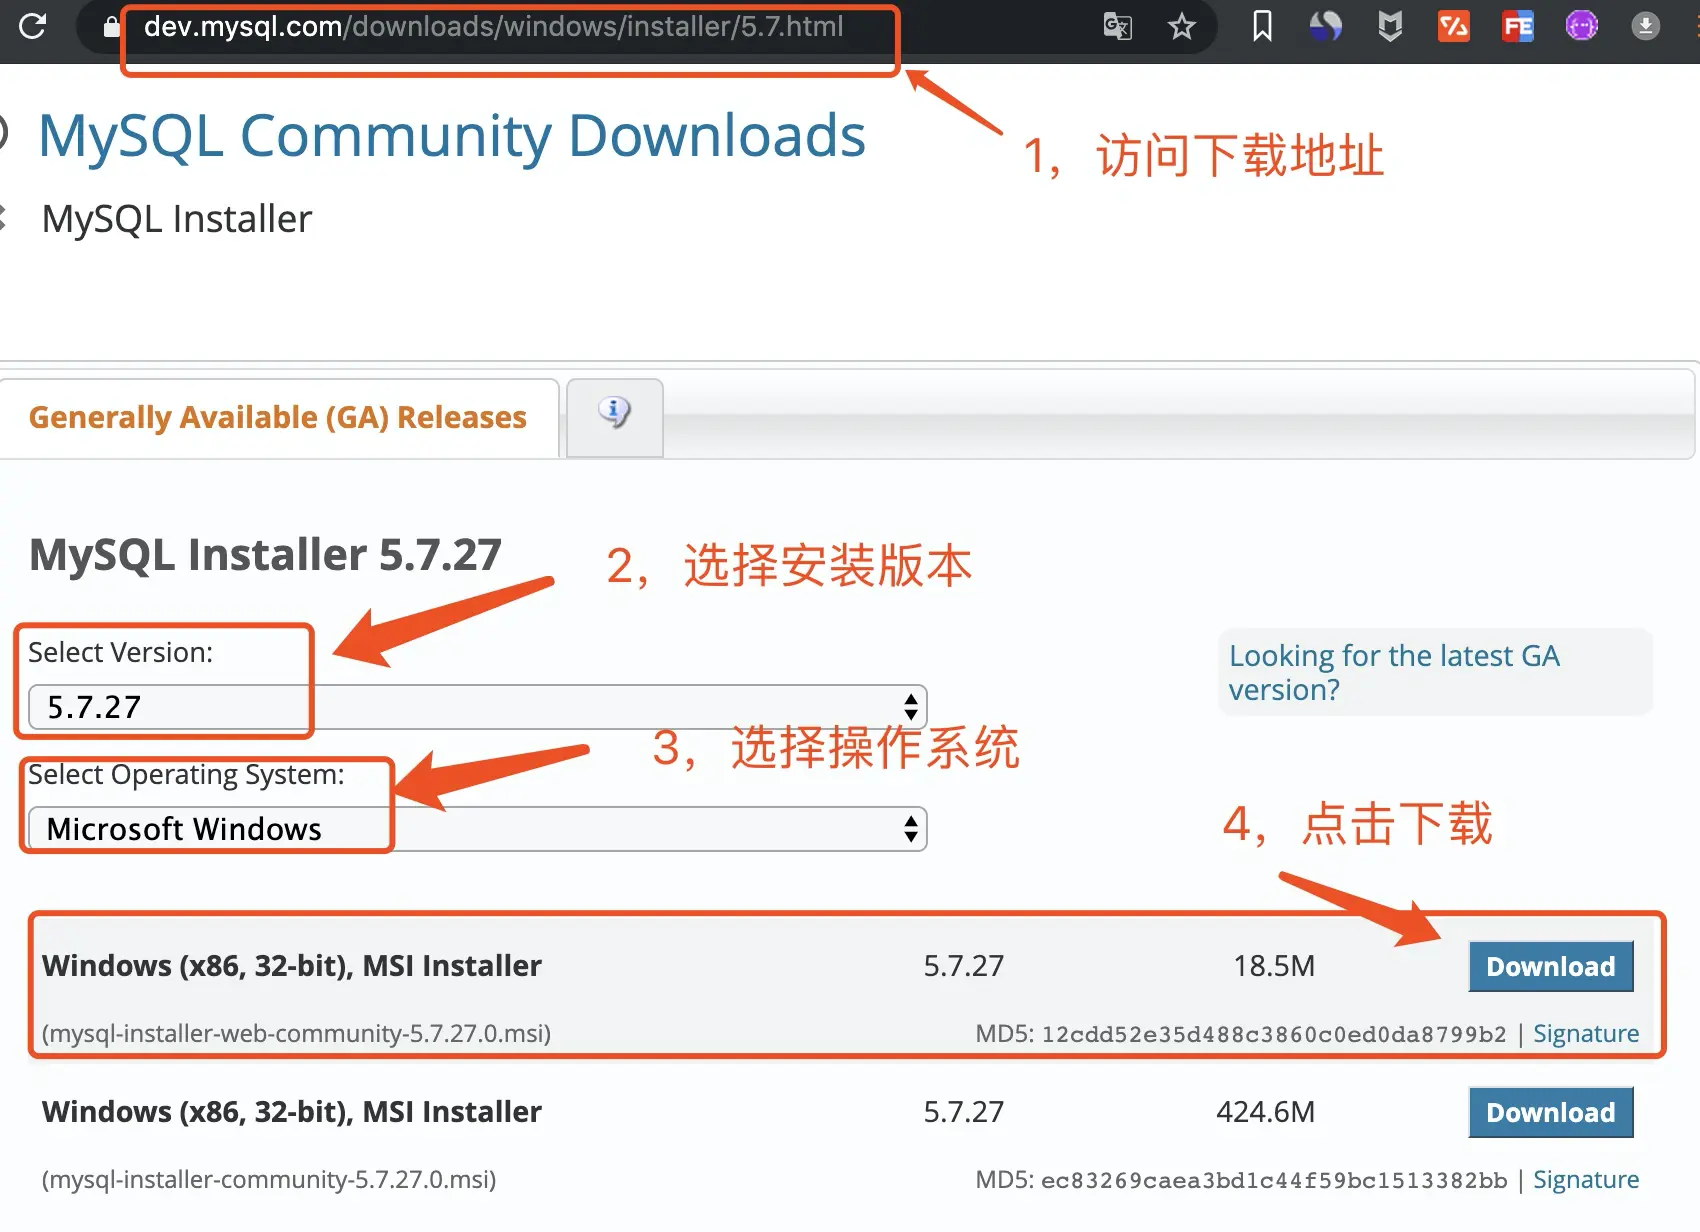This screenshot has height=1232, width=1700.
Task: Open the dark blue globe extension icon
Action: (x=1326, y=26)
